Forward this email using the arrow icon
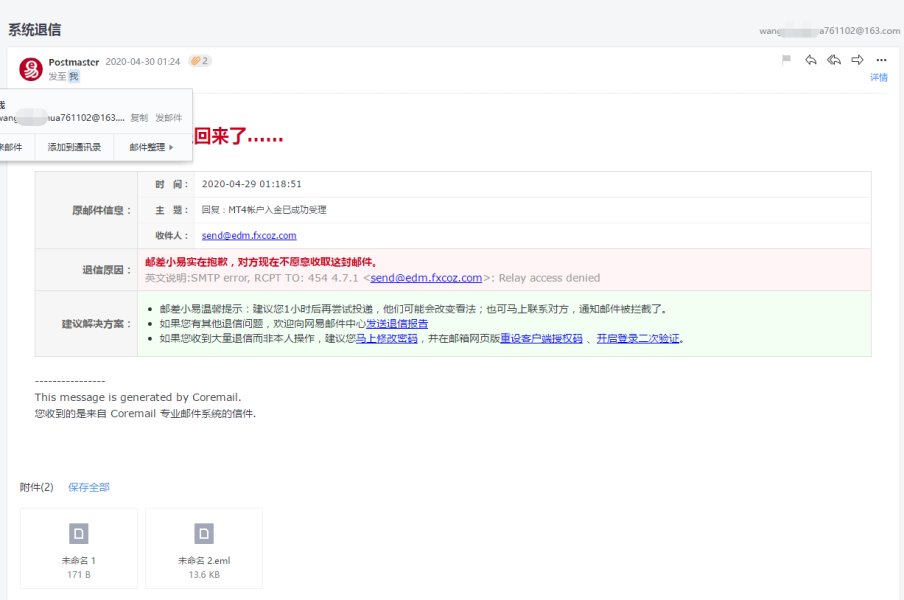 click(x=857, y=60)
